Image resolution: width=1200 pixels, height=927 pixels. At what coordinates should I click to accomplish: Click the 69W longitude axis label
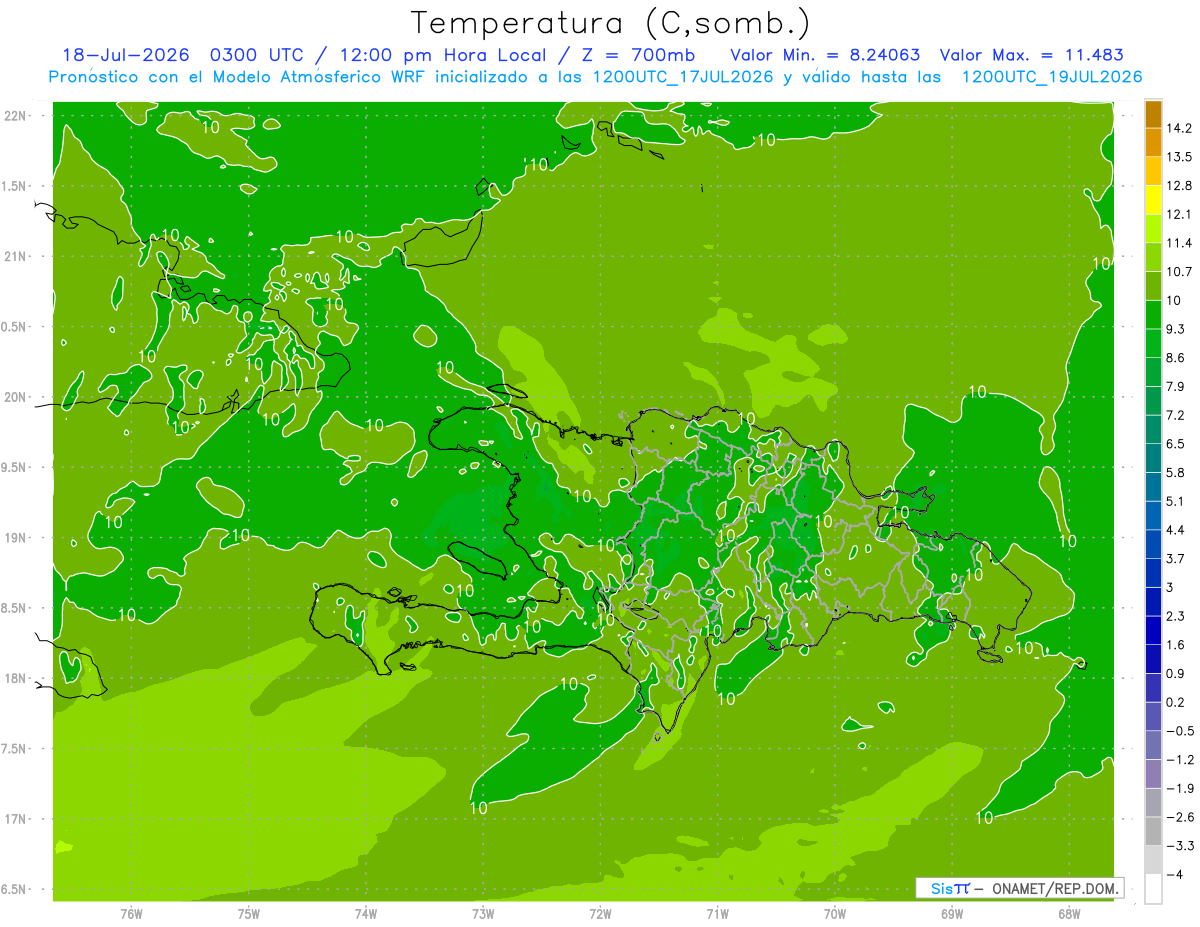click(951, 913)
